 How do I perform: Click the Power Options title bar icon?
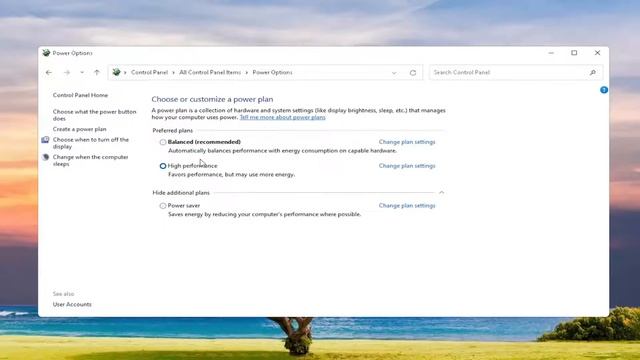click(46, 53)
